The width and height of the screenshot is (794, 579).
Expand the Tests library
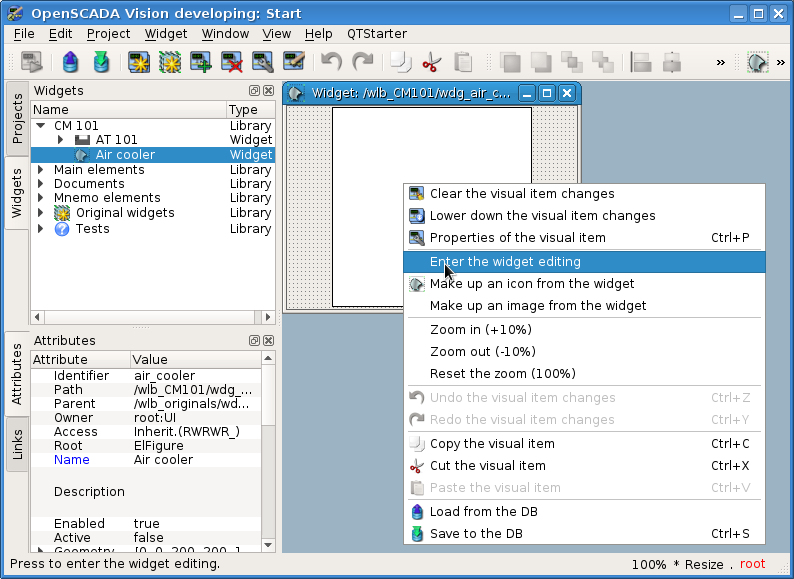point(41,228)
